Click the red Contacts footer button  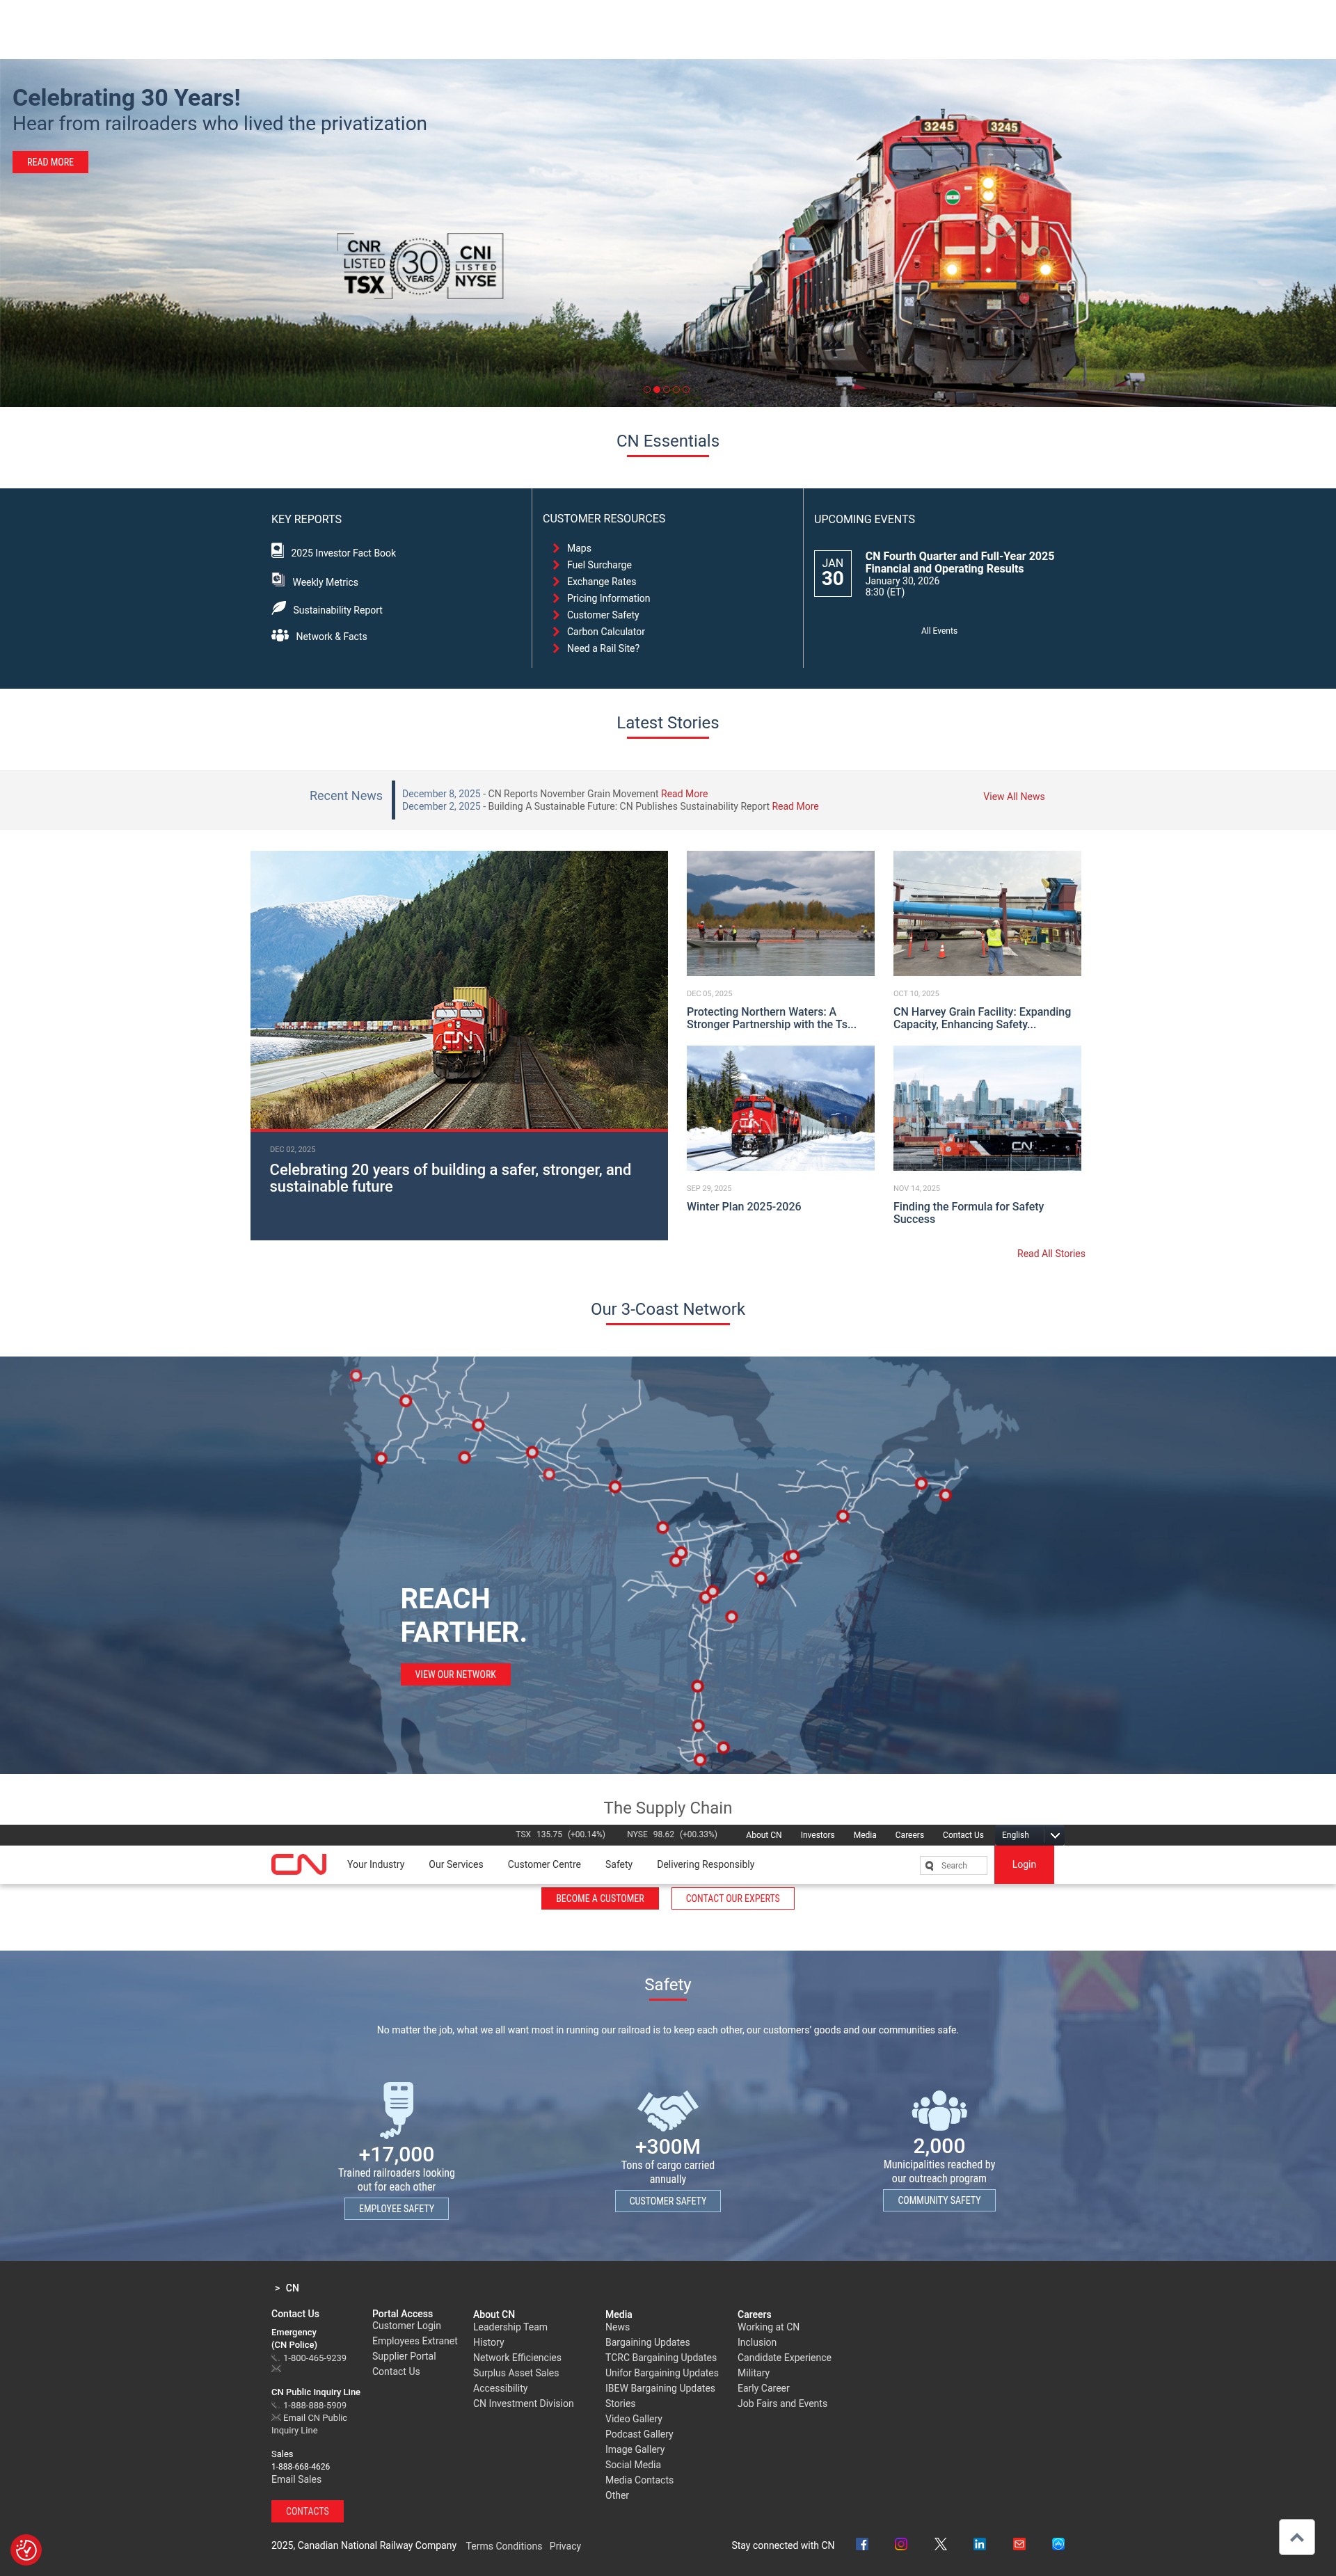coord(307,2511)
